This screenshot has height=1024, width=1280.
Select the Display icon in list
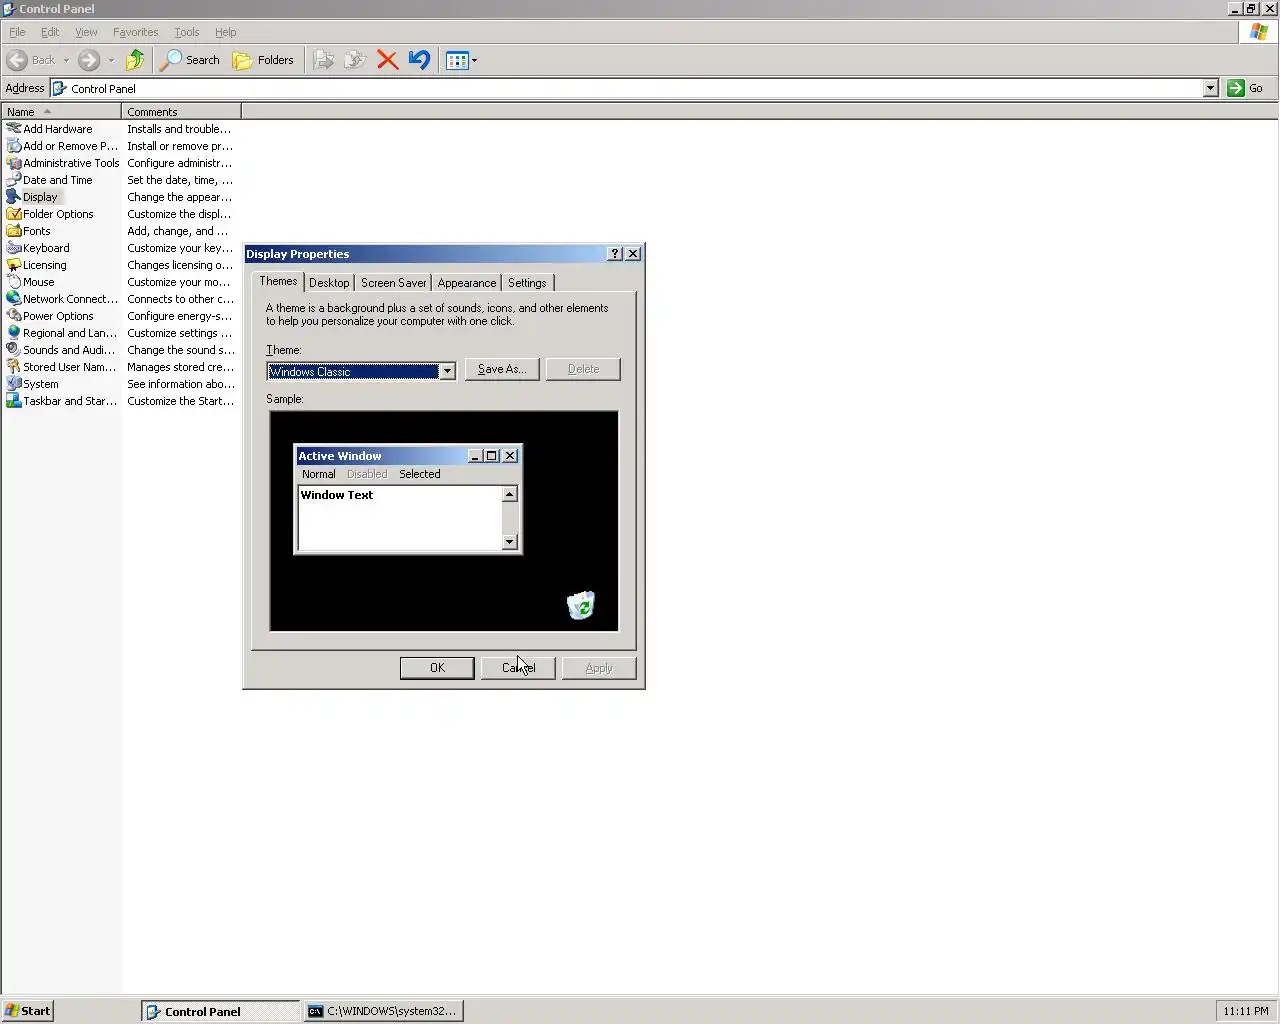(14, 197)
